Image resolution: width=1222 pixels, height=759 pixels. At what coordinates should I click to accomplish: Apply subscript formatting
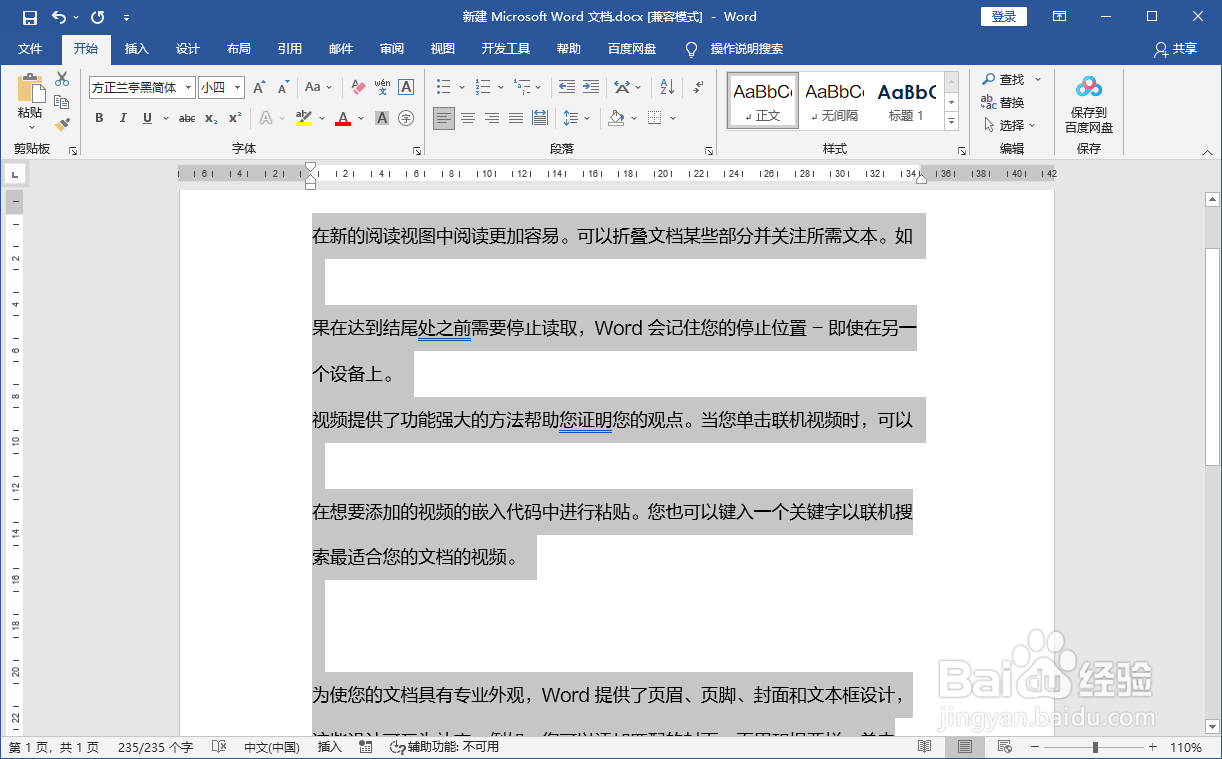[211, 118]
